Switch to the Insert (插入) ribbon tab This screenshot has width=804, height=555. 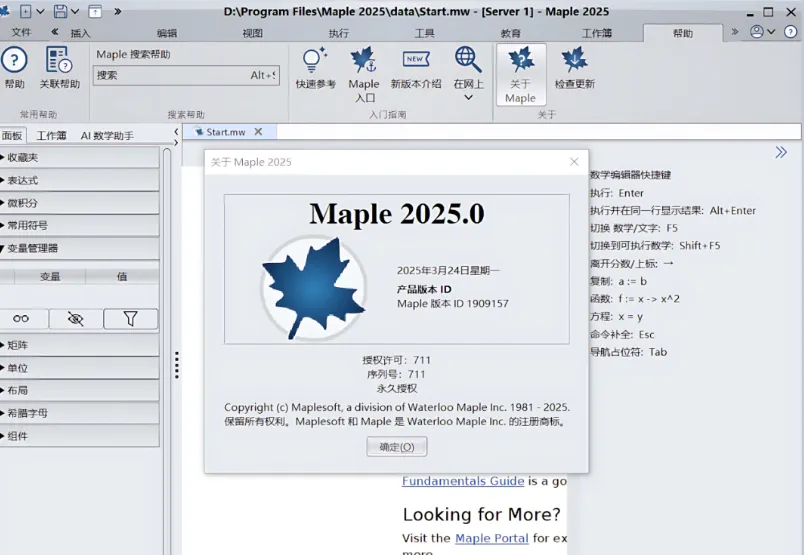point(80,33)
